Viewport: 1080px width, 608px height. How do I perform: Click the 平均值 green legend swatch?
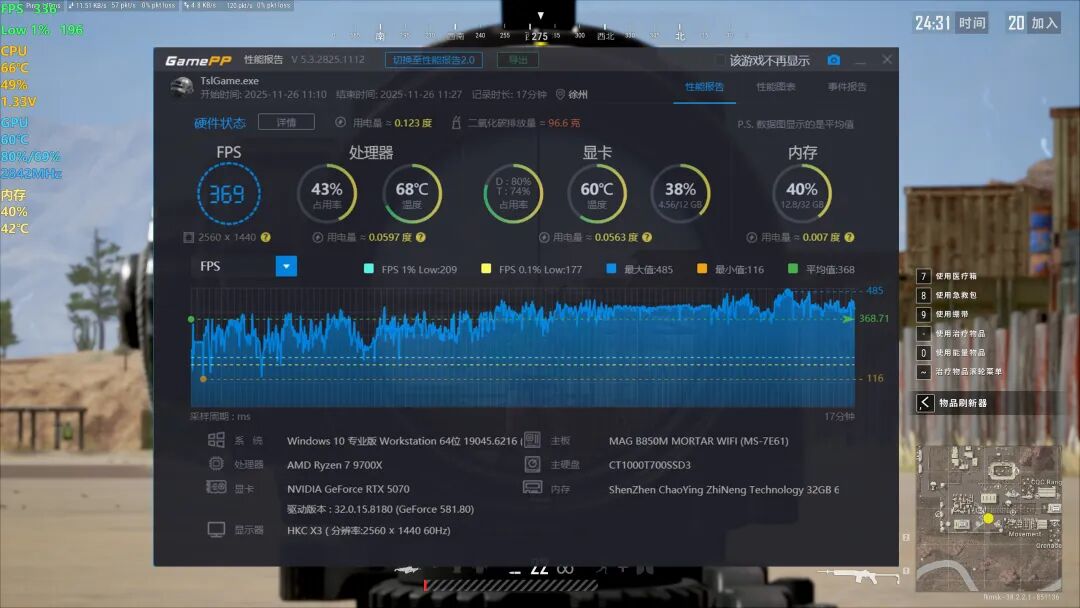click(x=793, y=269)
